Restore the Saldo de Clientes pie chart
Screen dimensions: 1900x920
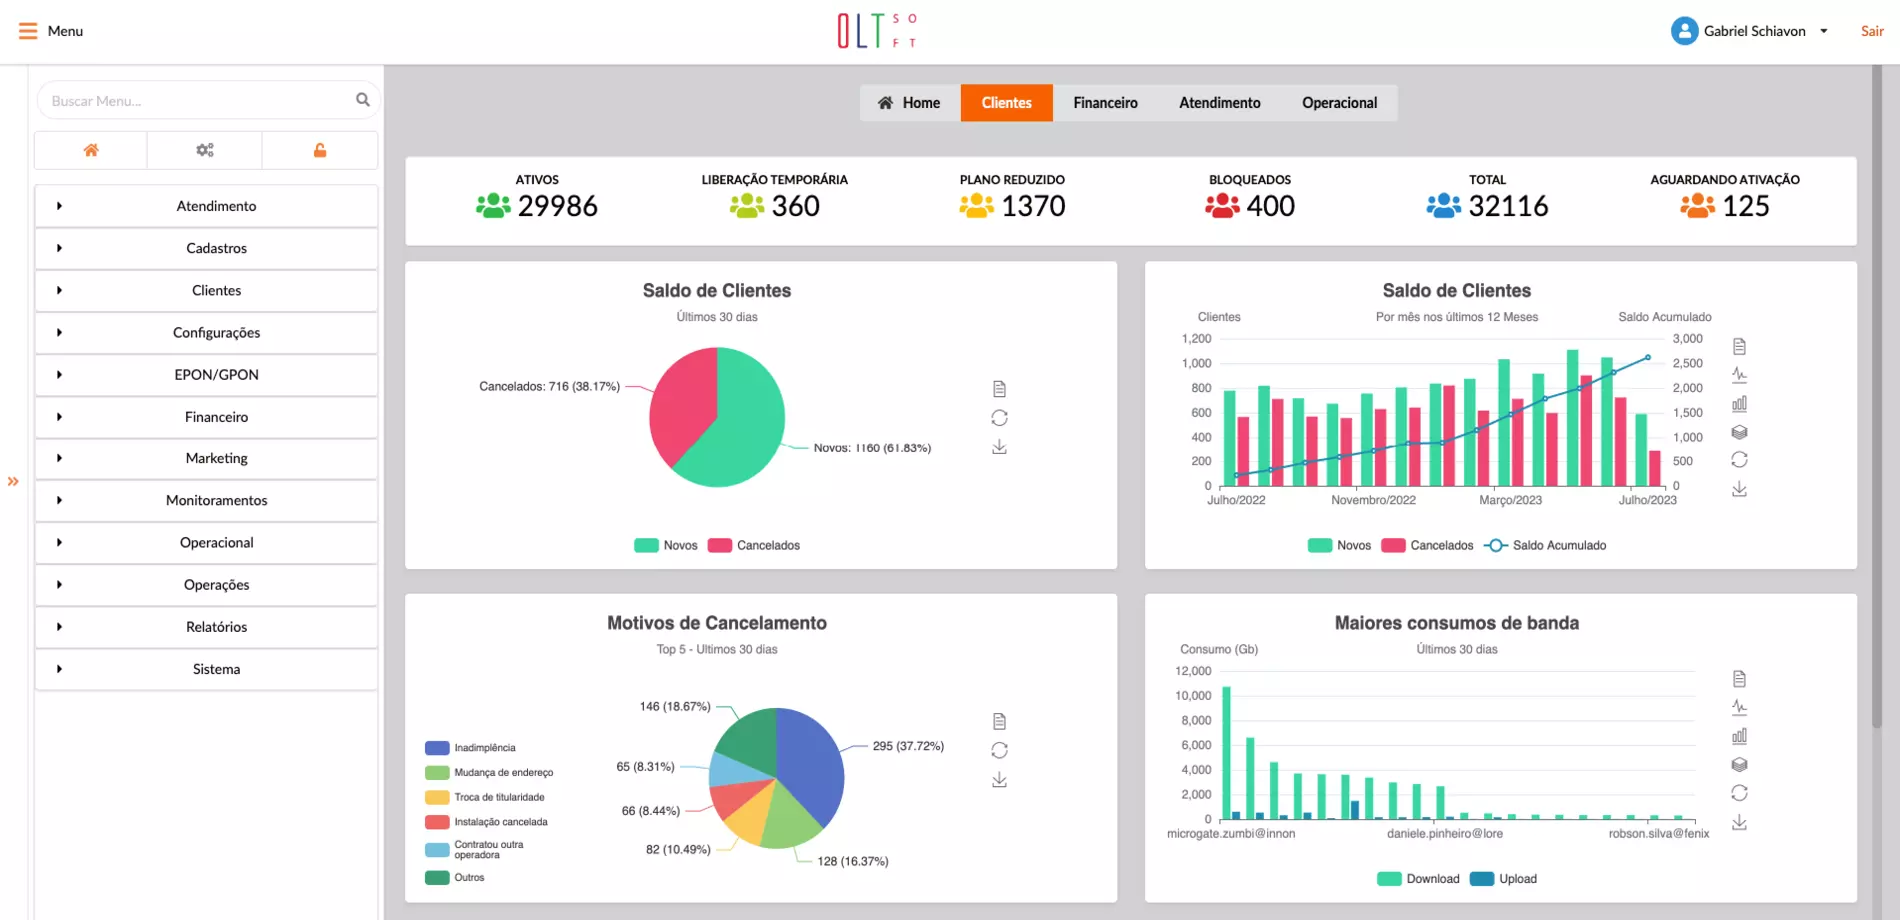pos(999,418)
